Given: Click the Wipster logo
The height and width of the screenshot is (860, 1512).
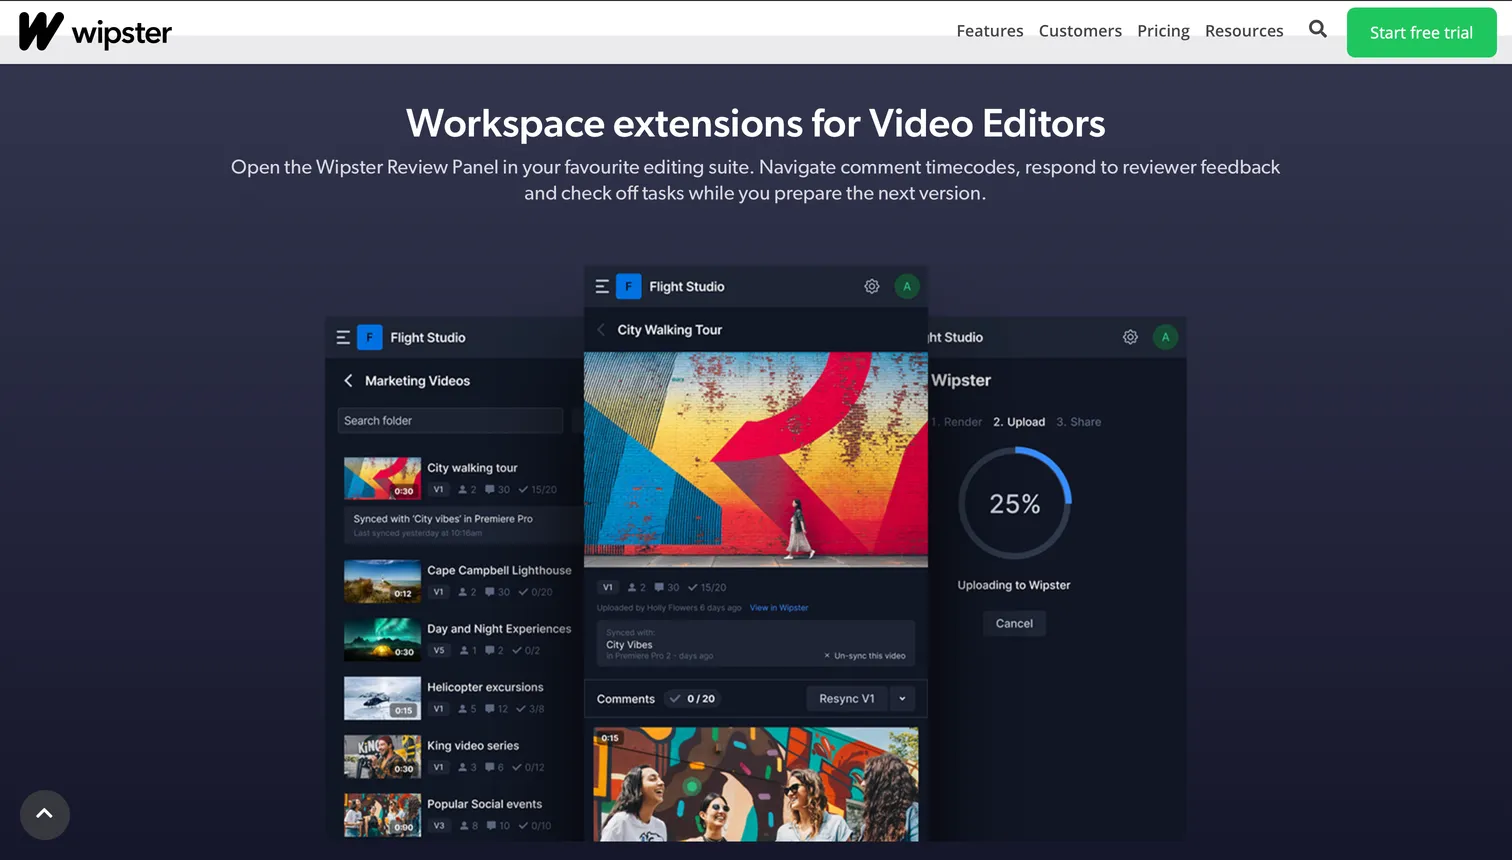Looking at the screenshot, I should [x=95, y=31].
